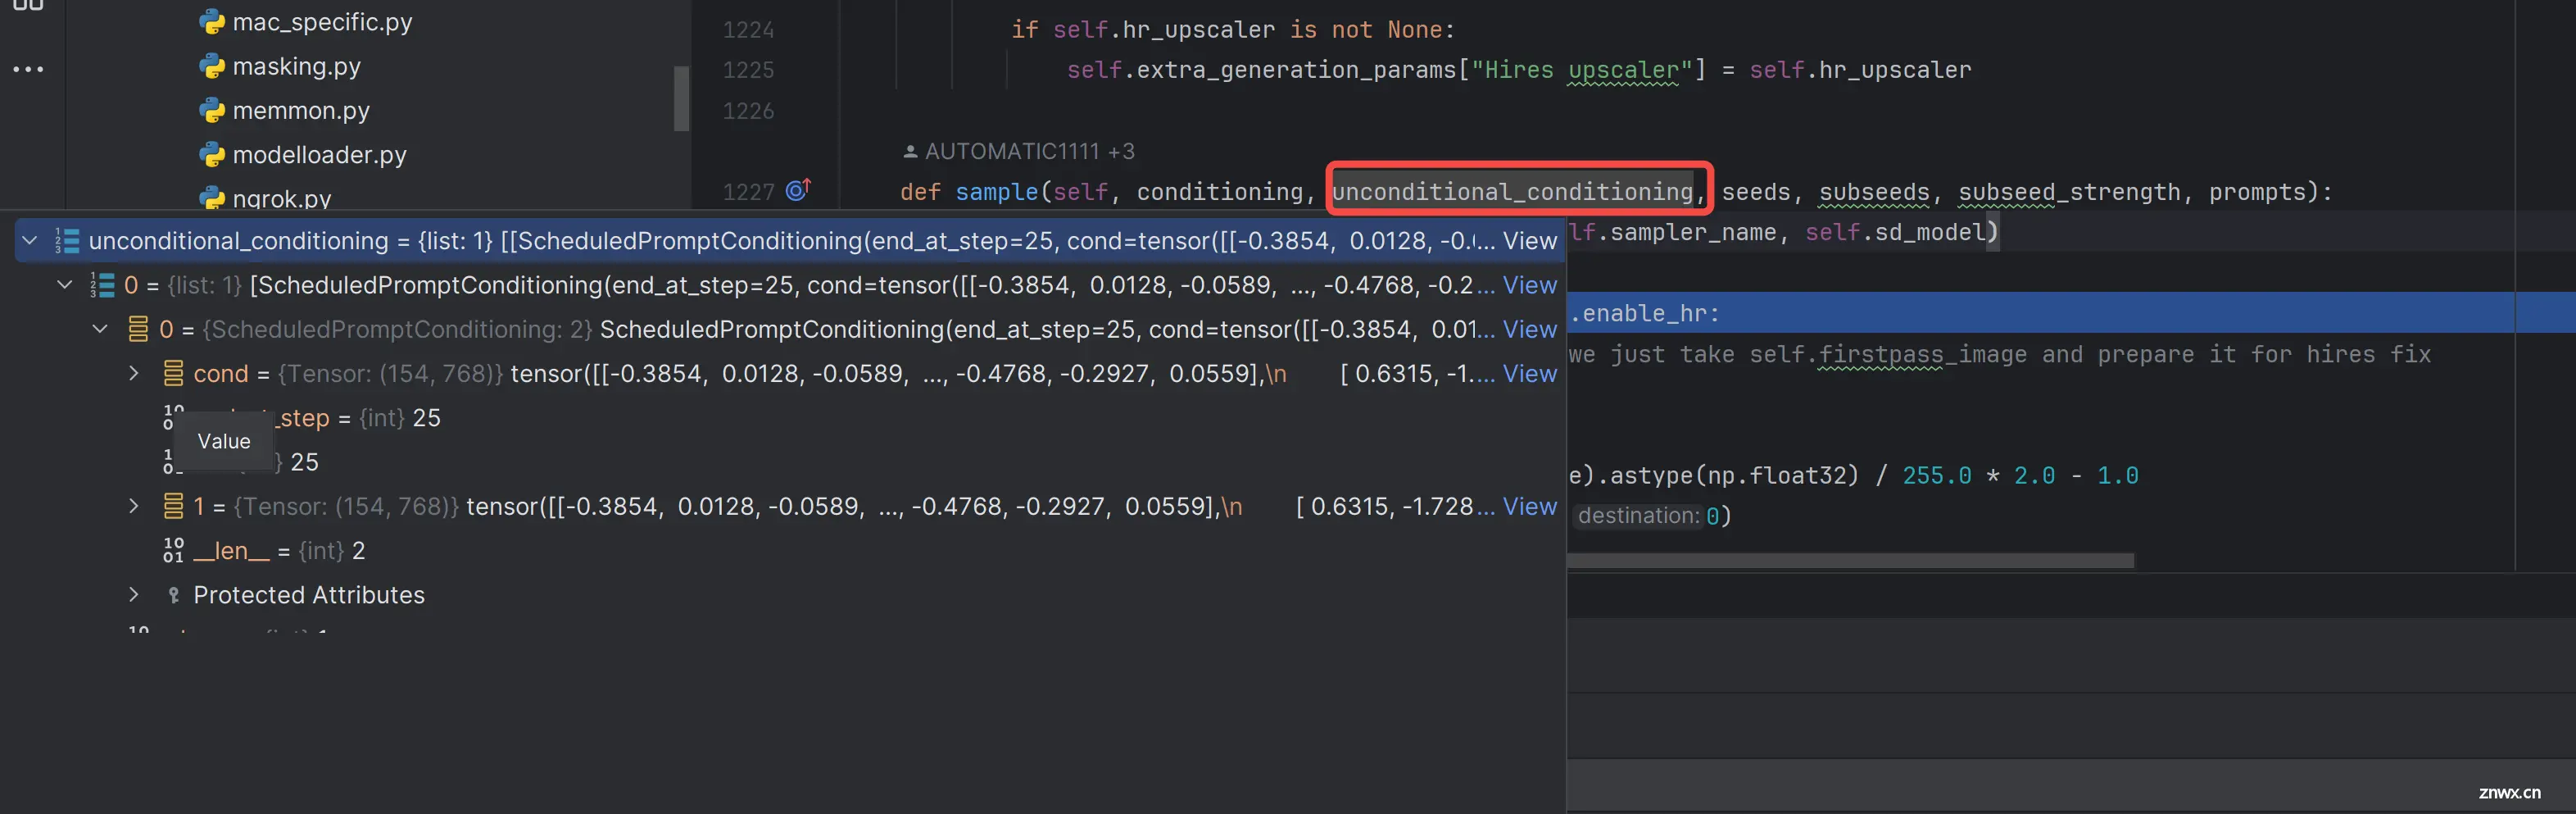Click line number 1226 in the gutter
Viewport: 2576px width, 814px height.
click(748, 111)
